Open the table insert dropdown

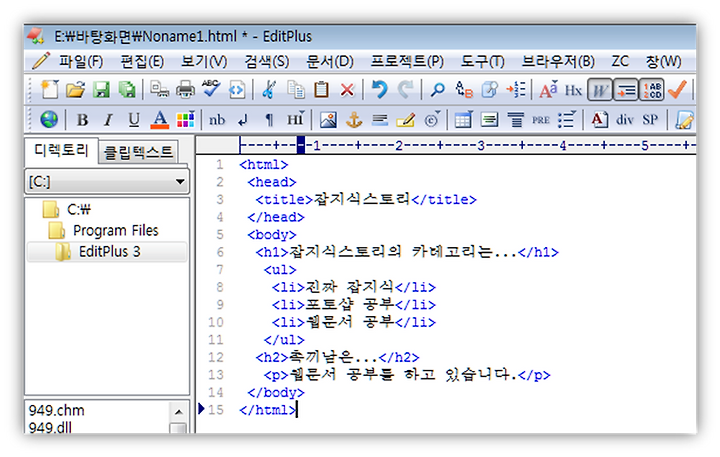coord(464,119)
